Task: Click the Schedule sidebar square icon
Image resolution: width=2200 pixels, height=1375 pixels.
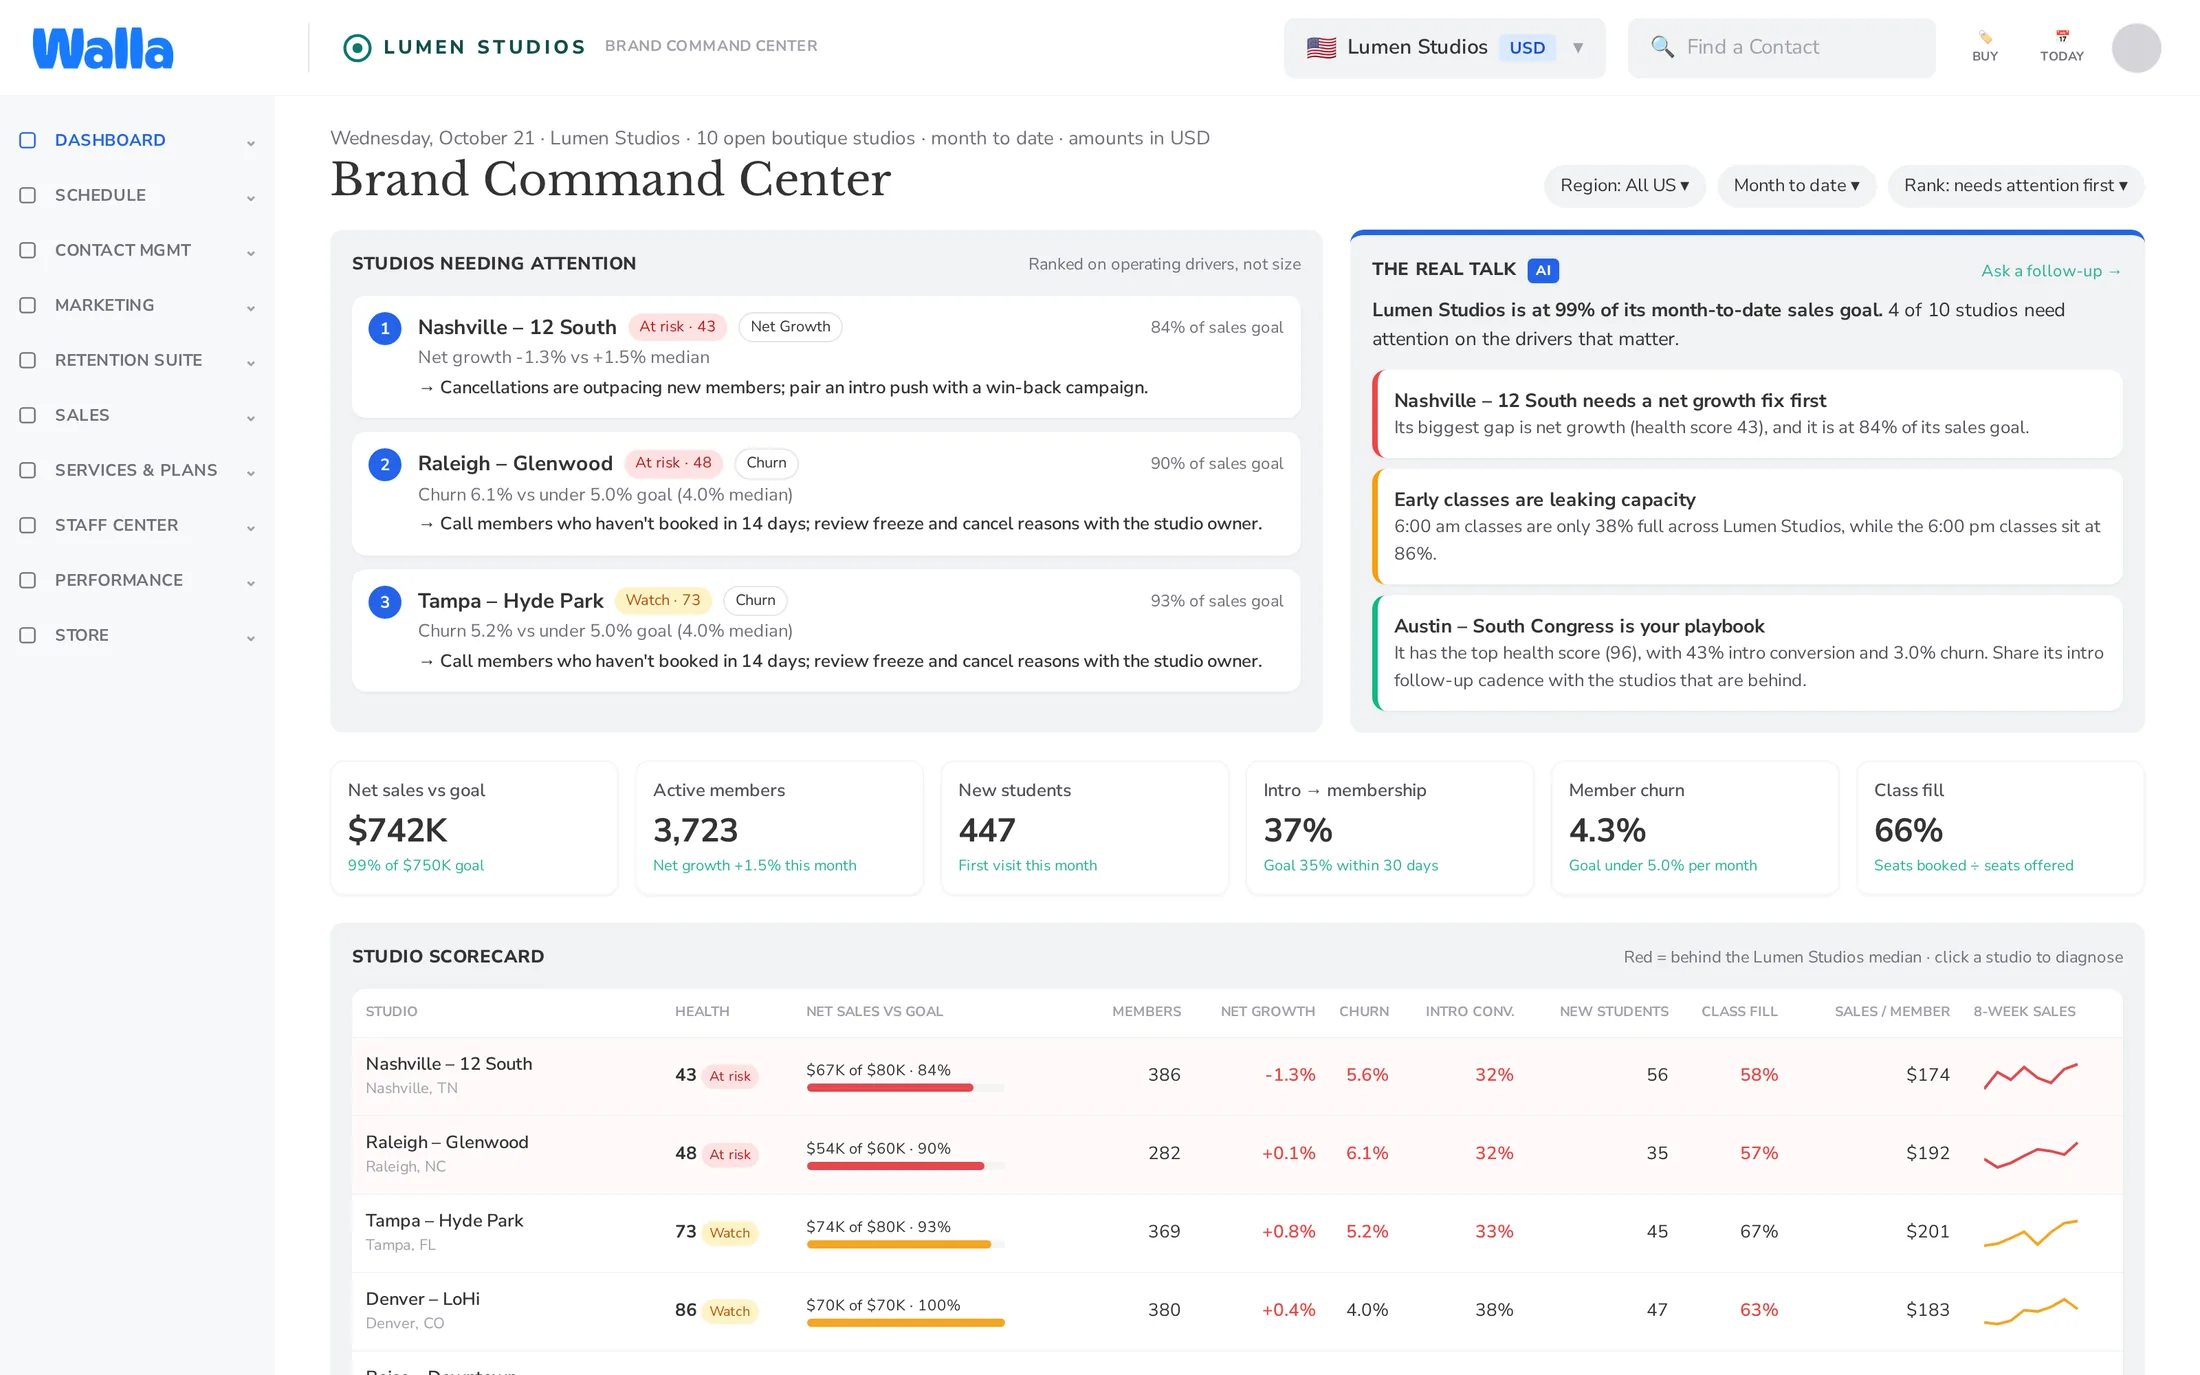Action: pos(28,195)
